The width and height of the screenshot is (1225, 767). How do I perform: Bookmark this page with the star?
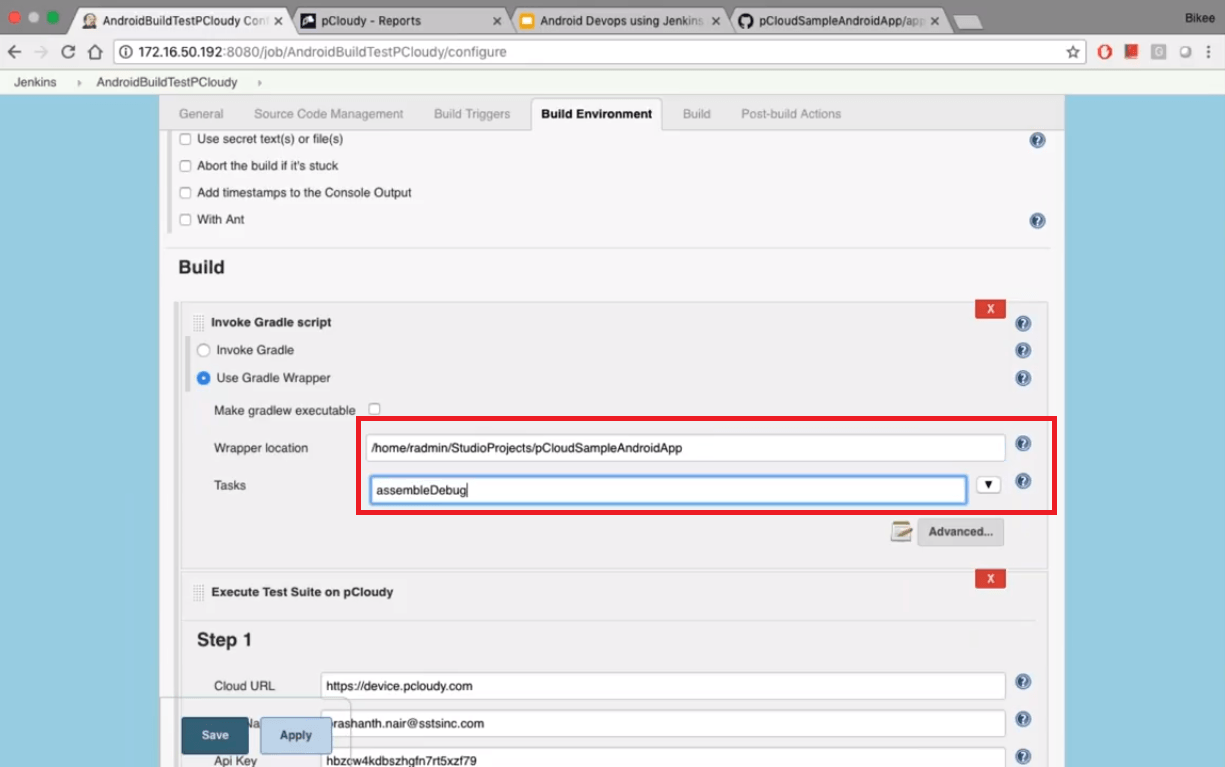[1073, 52]
